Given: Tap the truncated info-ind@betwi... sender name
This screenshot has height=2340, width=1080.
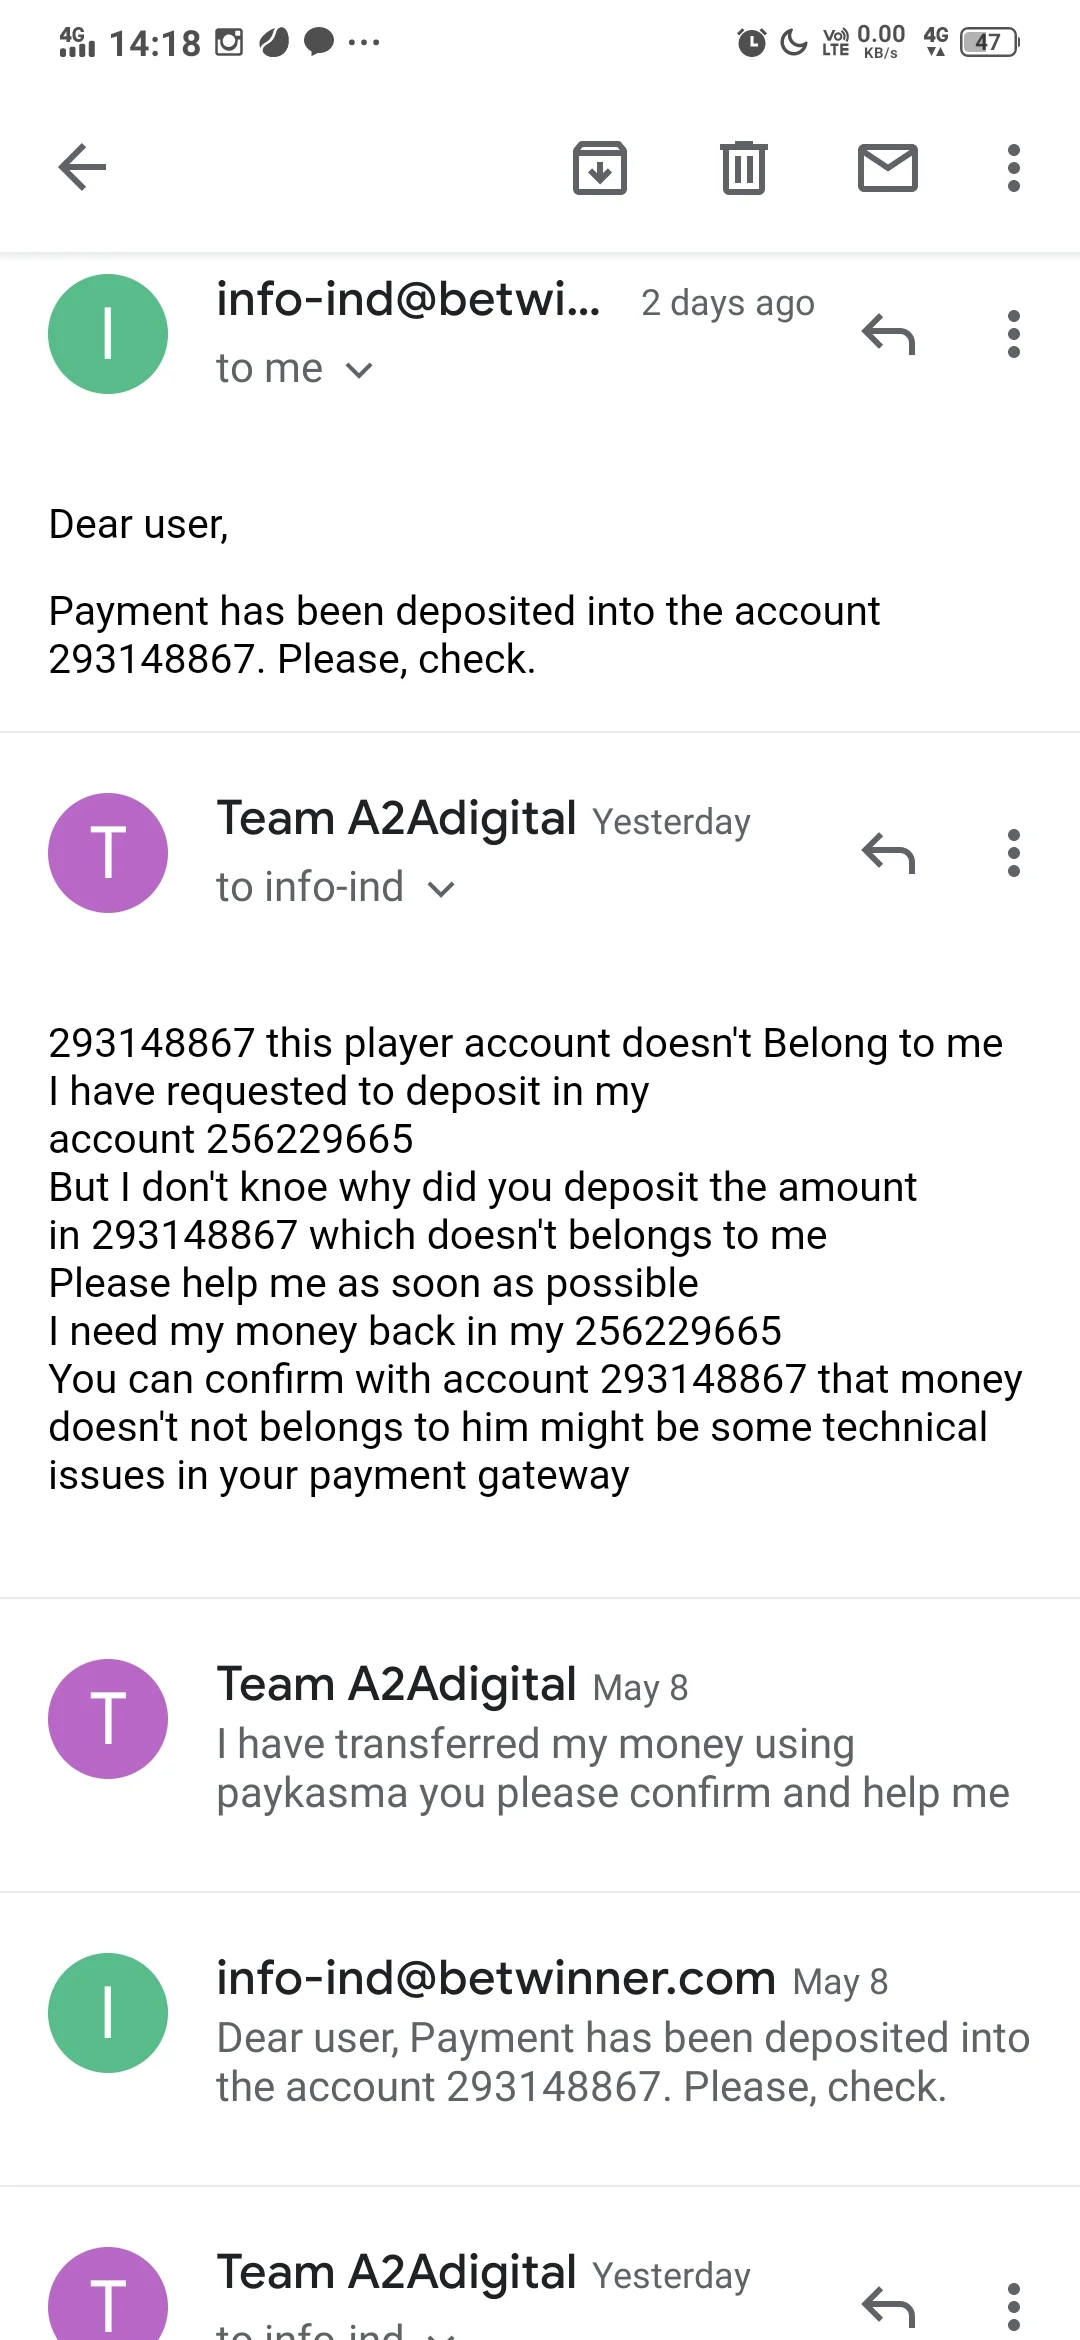Looking at the screenshot, I should click(x=408, y=300).
